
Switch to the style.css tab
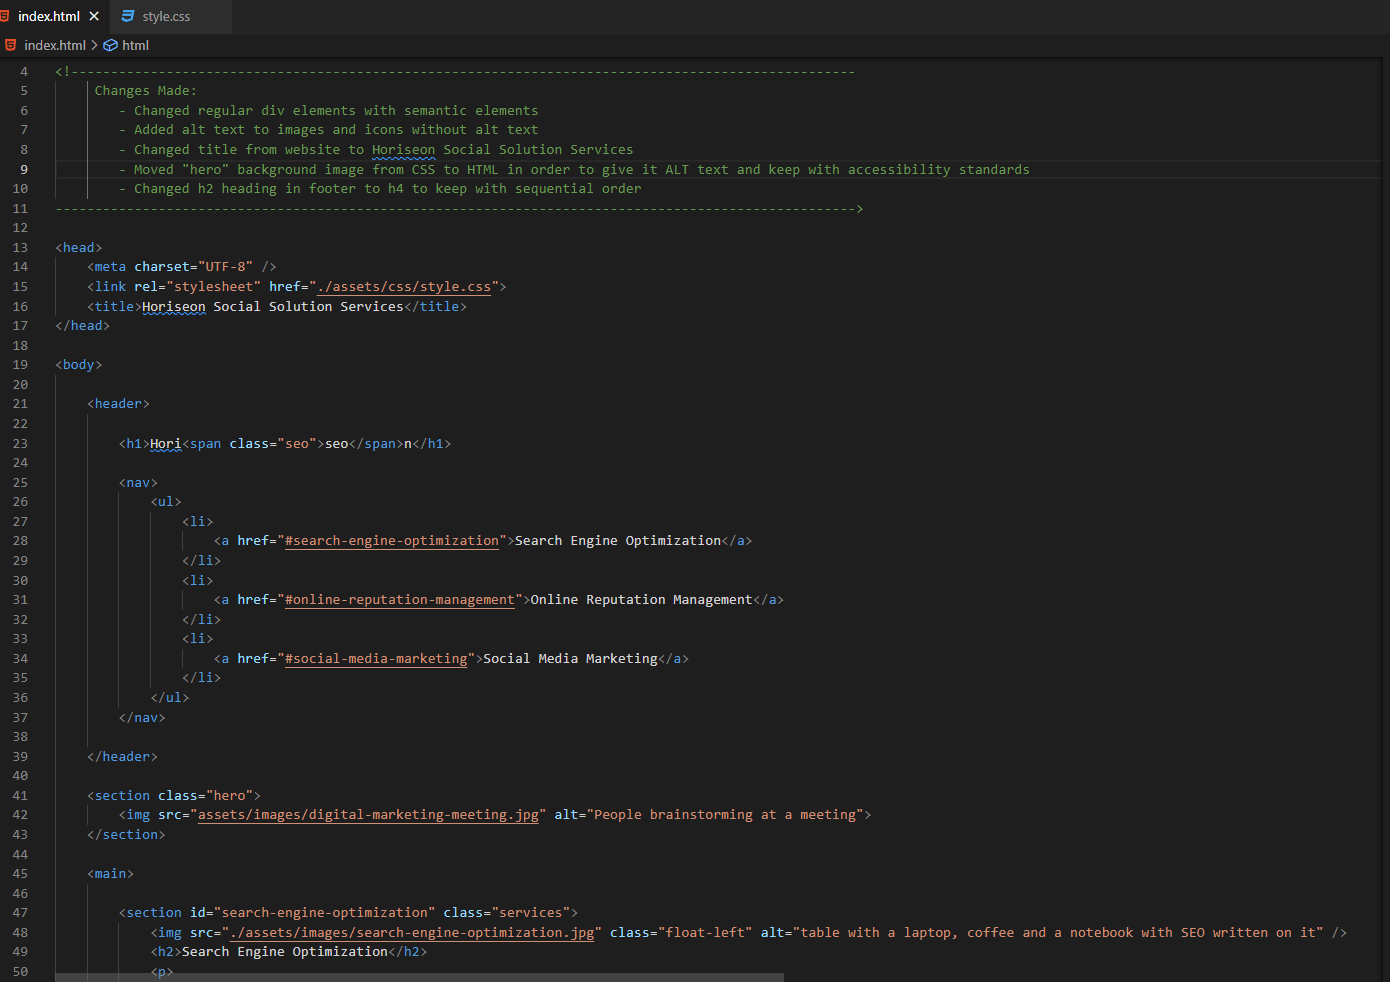pyautogui.click(x=165, y=15)
